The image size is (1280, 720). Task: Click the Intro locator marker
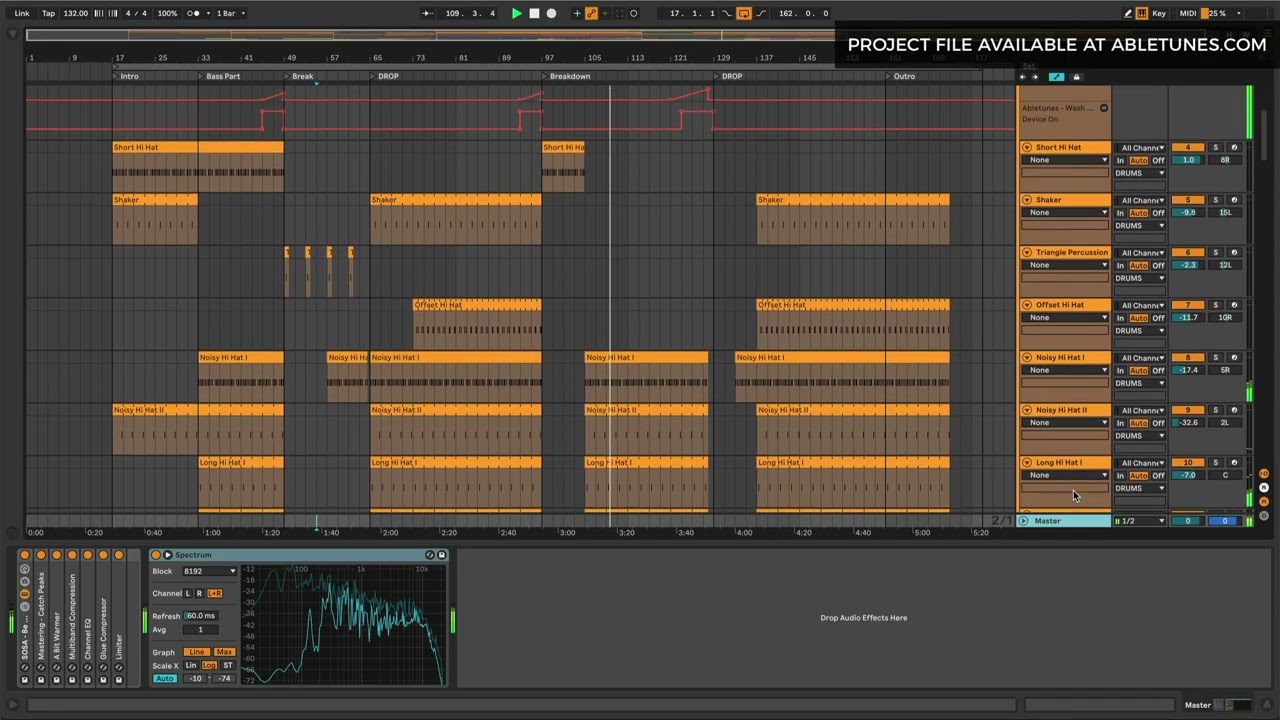pyautogui.click(x=126, y=76)
